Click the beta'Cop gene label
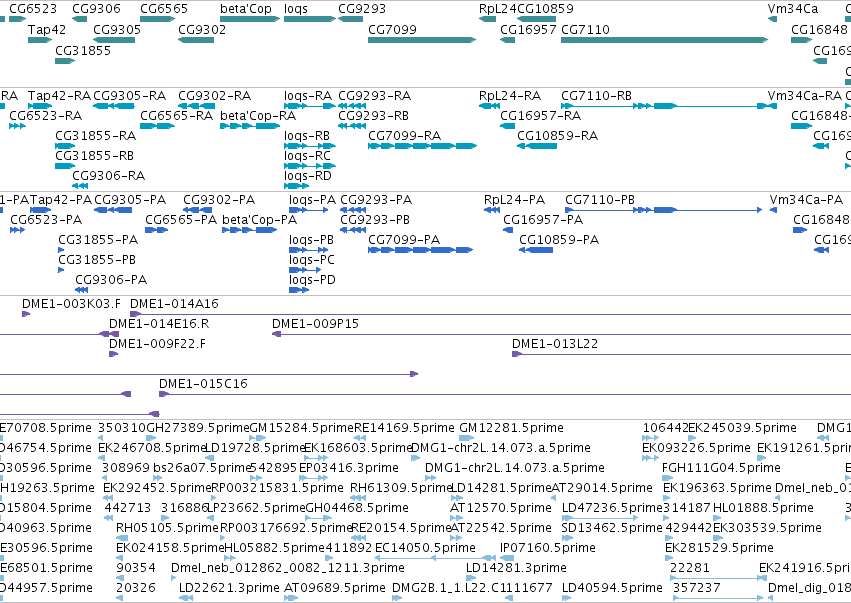The height and width of the screenshot is (603, 851). (x=245, y=9)
